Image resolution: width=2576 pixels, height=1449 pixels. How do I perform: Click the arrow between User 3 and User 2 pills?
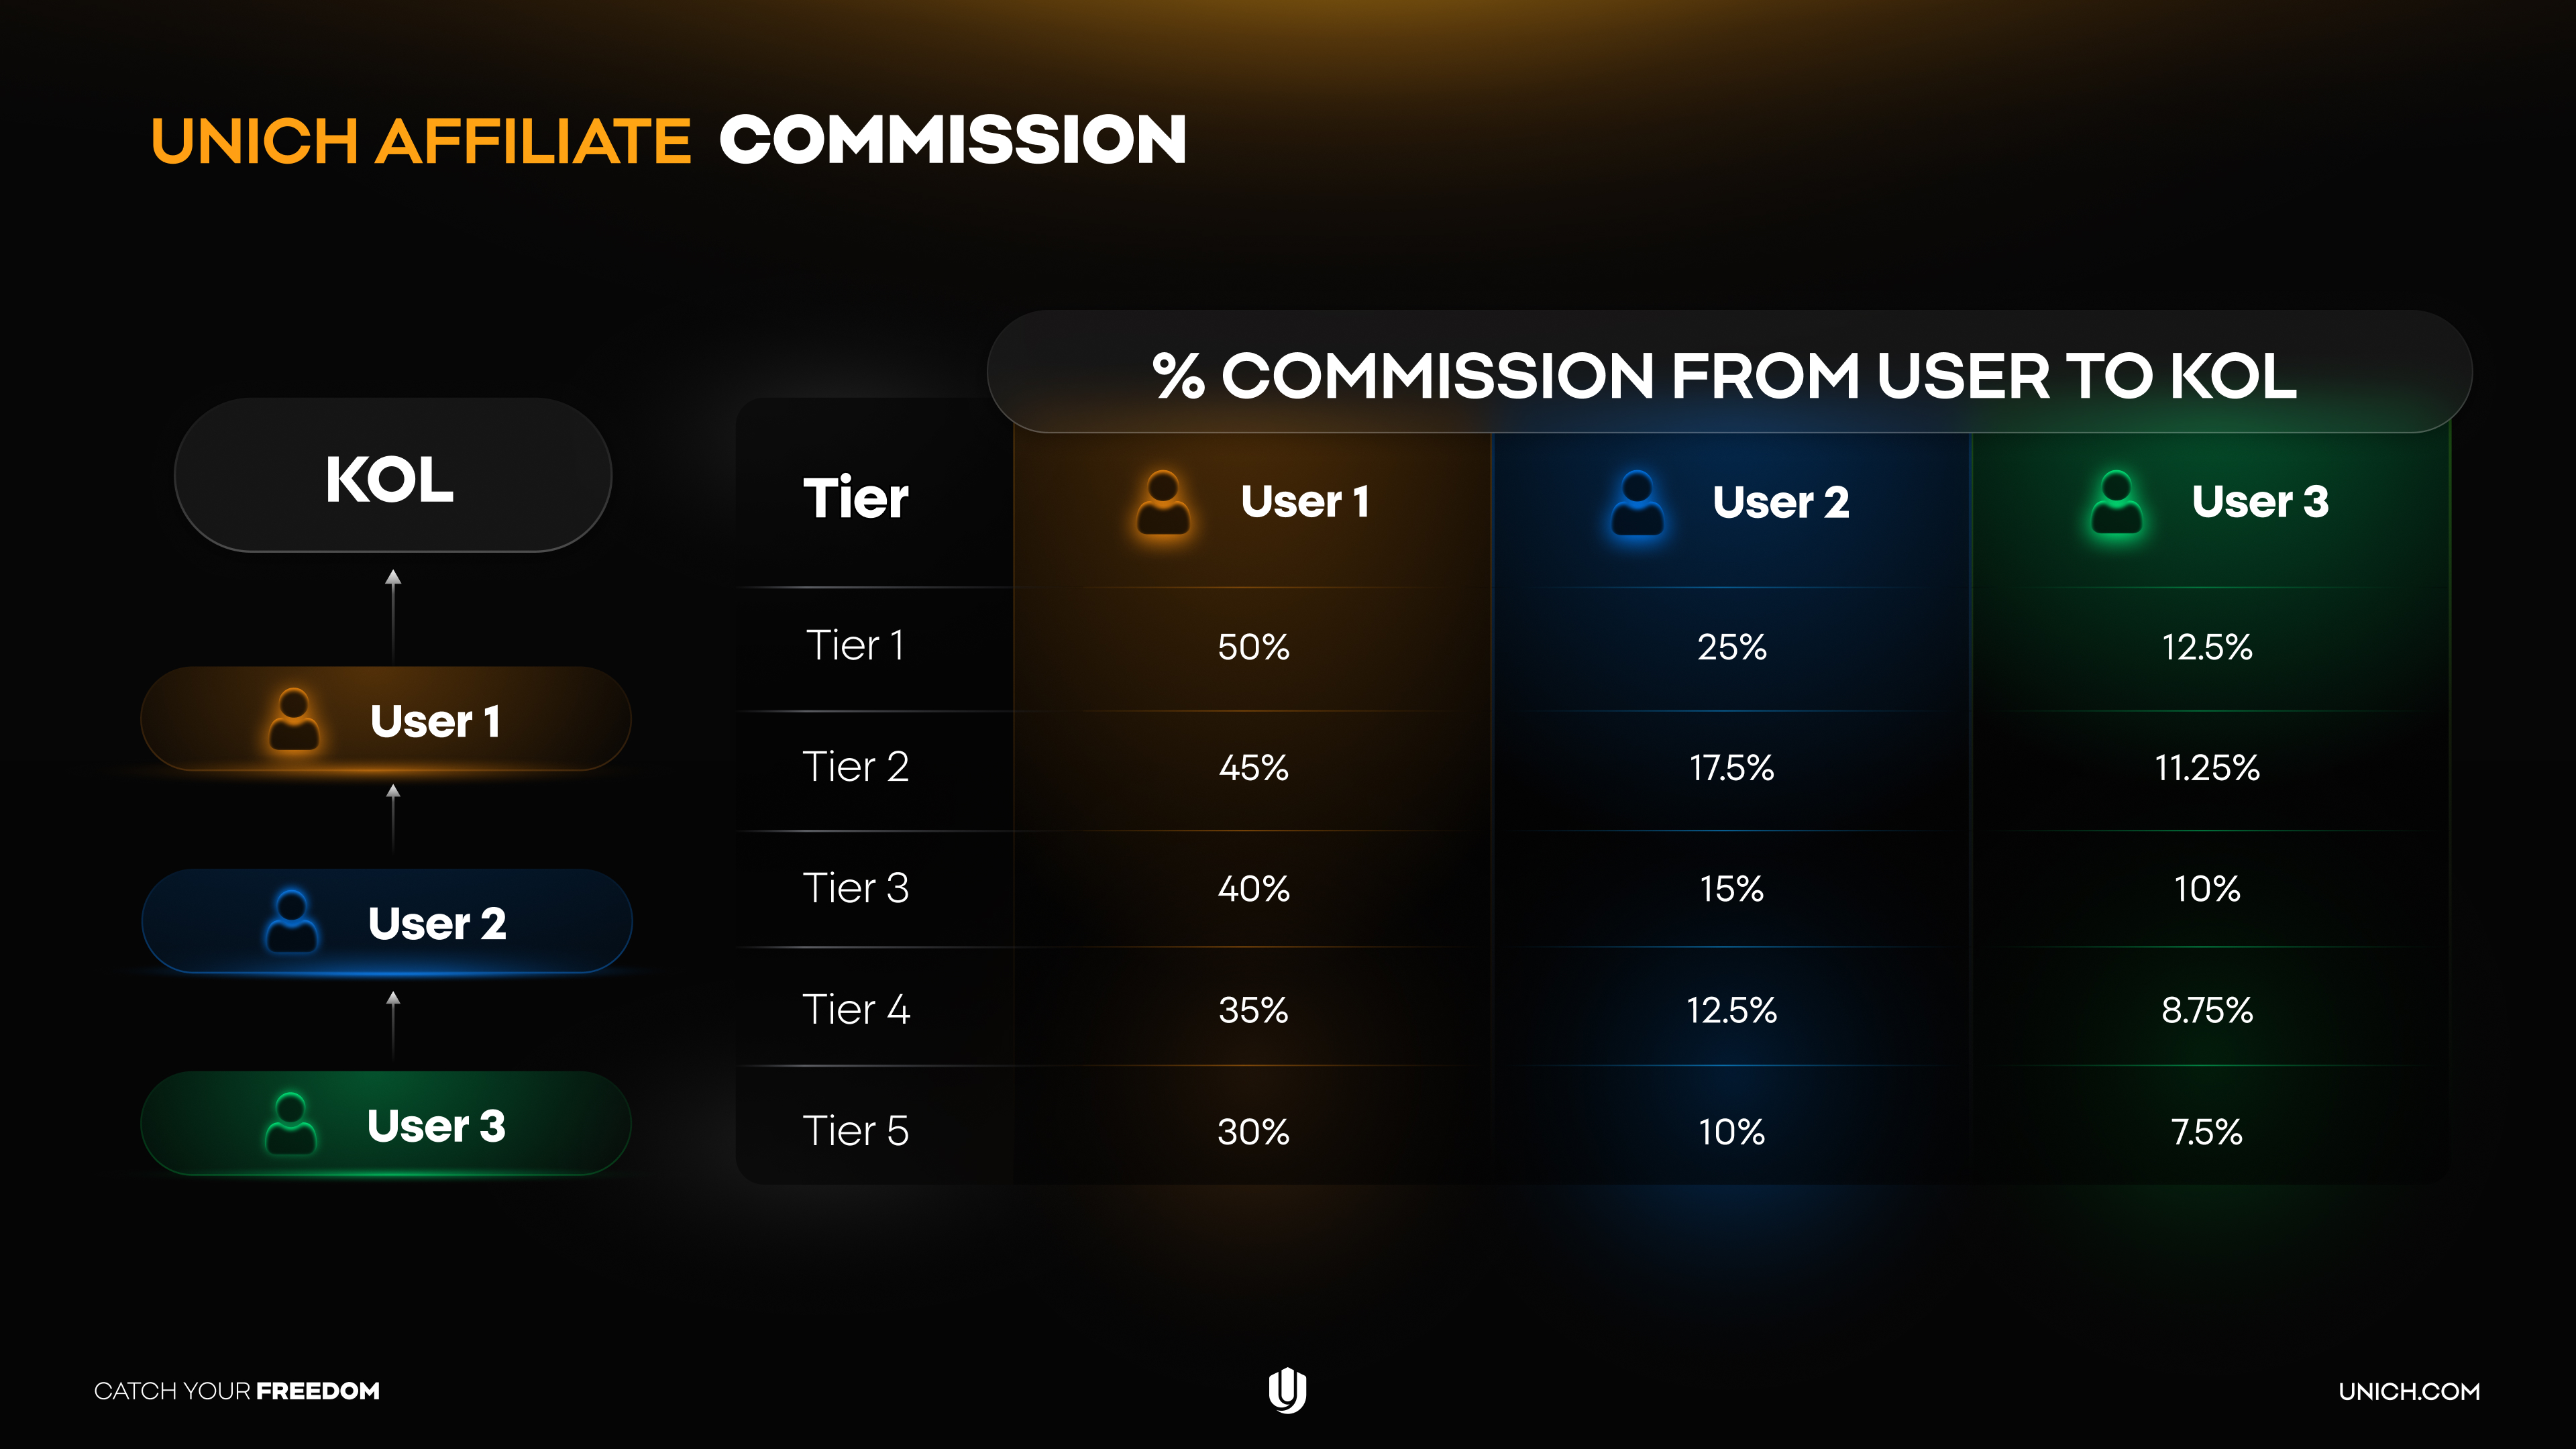(393, 1022)
